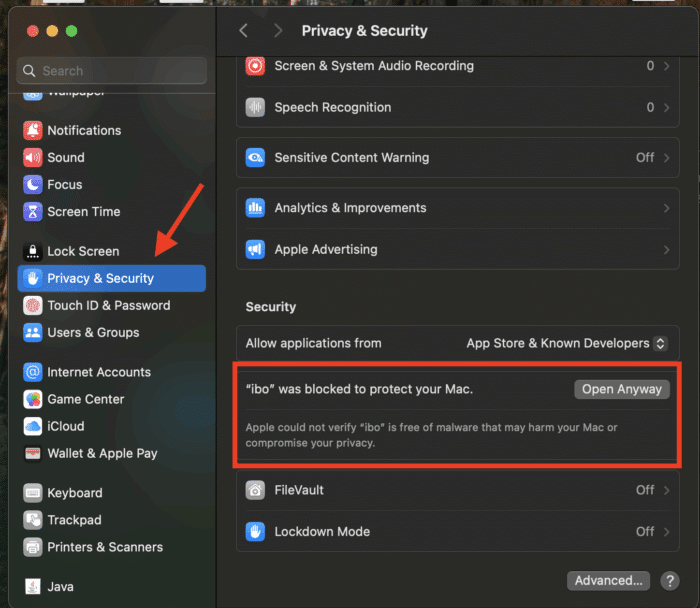
Task: Select Notifications in the sidebar
Action: 112,130
